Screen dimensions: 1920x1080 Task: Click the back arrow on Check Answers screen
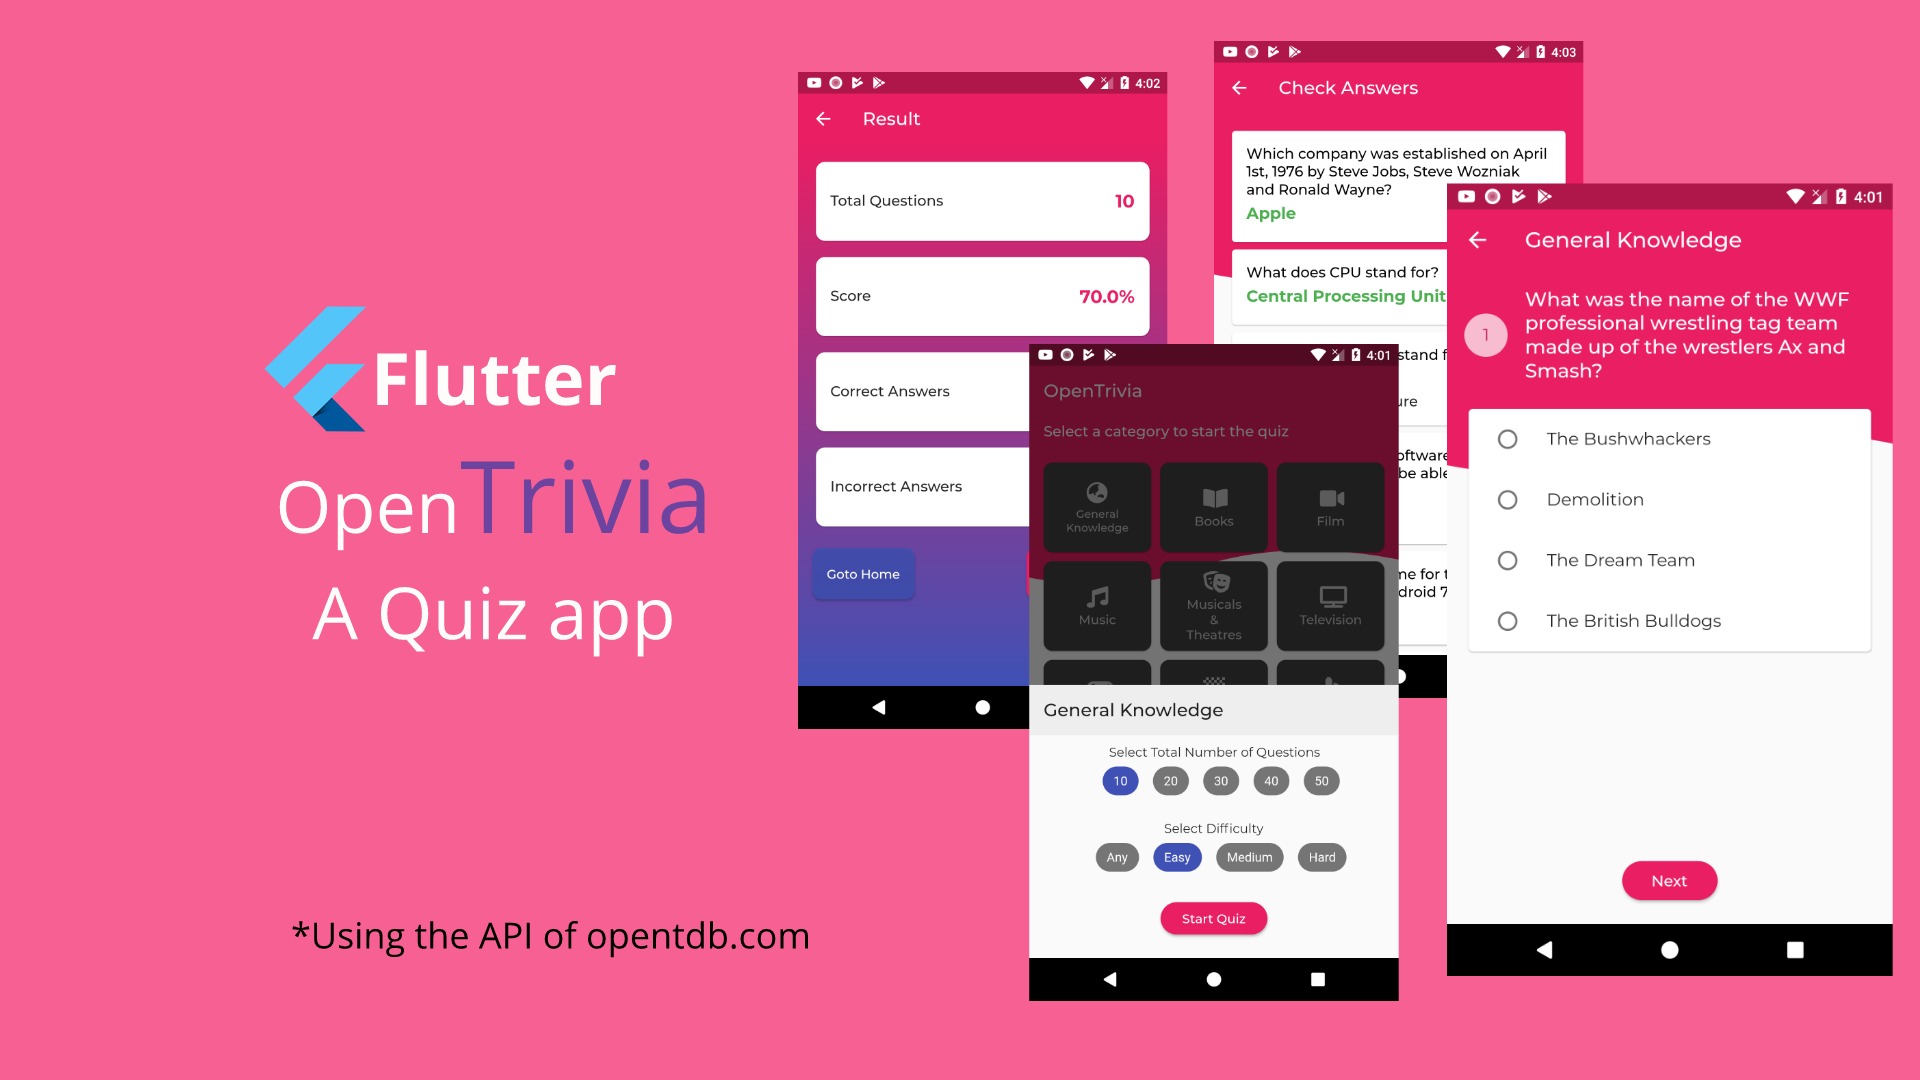pos(1240,88)
